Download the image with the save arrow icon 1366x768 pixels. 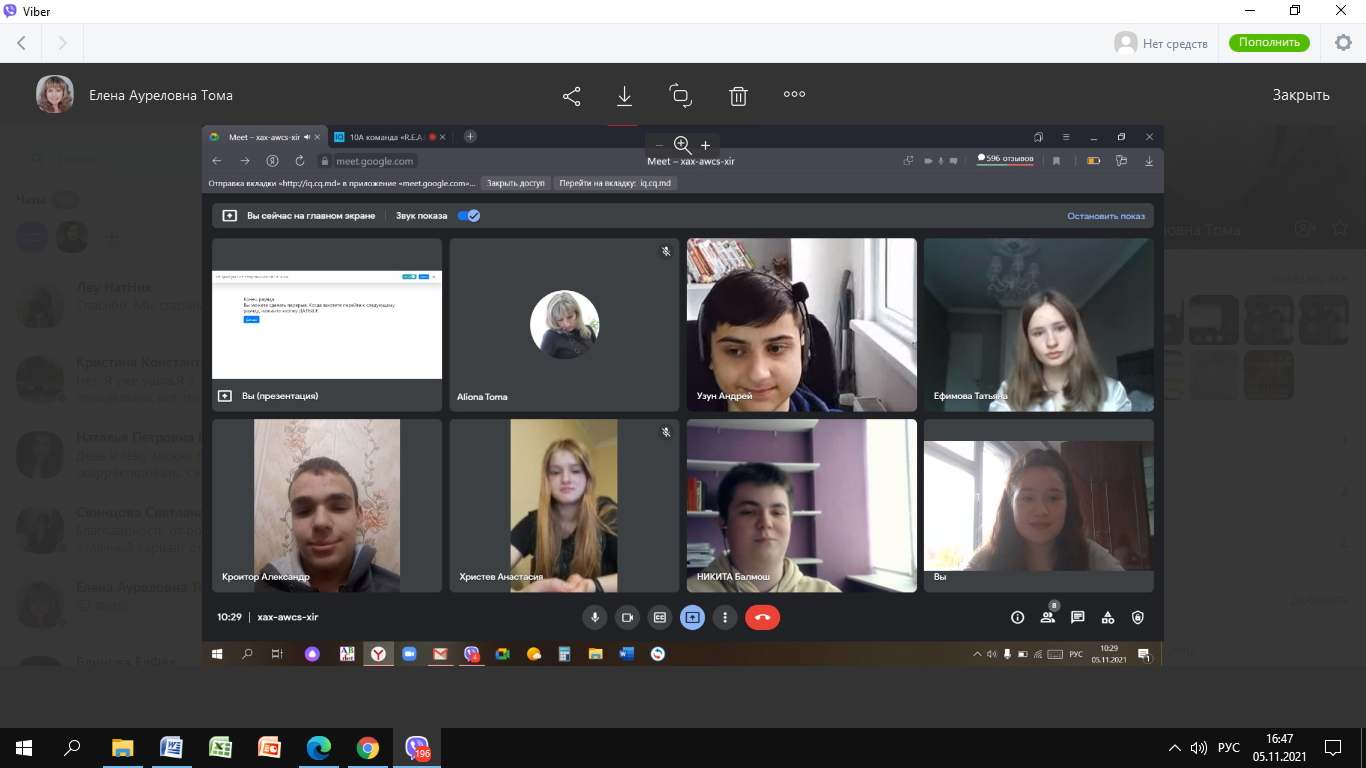tap(624, 96)
